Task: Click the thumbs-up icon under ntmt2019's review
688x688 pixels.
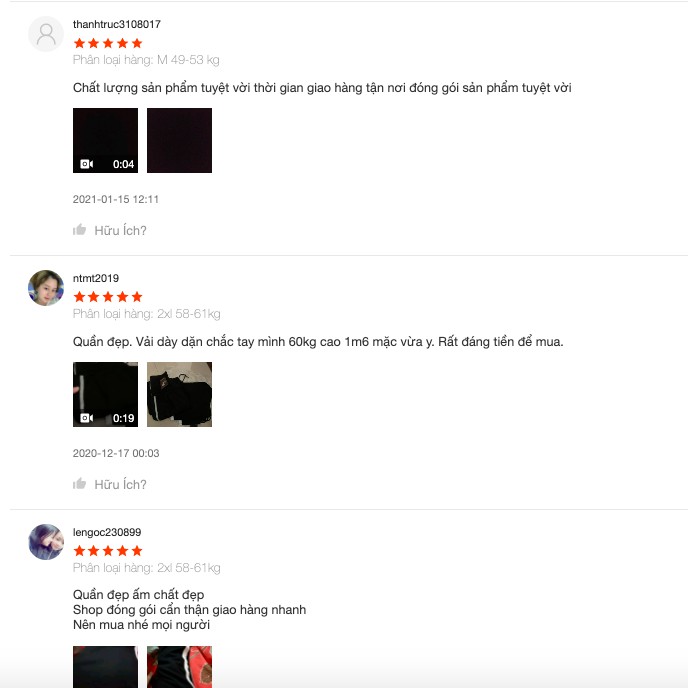Action: 79,484
